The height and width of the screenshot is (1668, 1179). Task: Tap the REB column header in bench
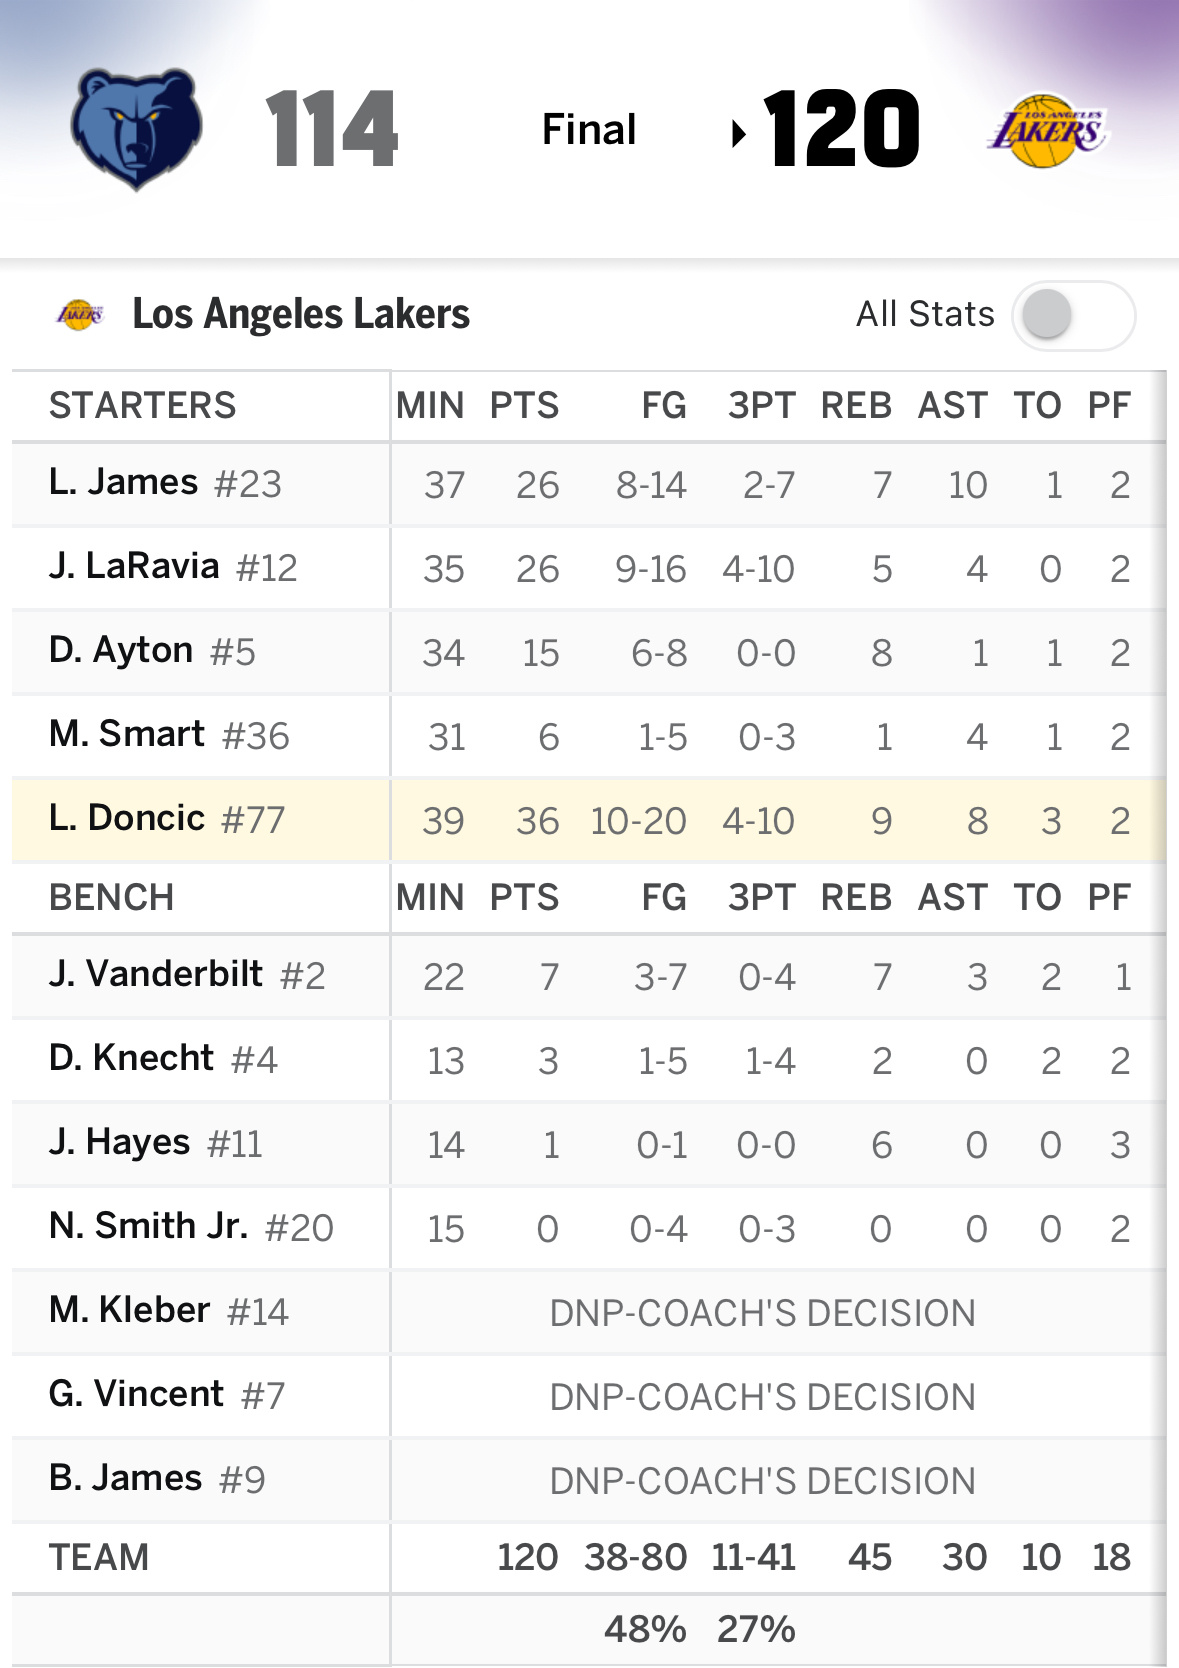coord(856,898)
